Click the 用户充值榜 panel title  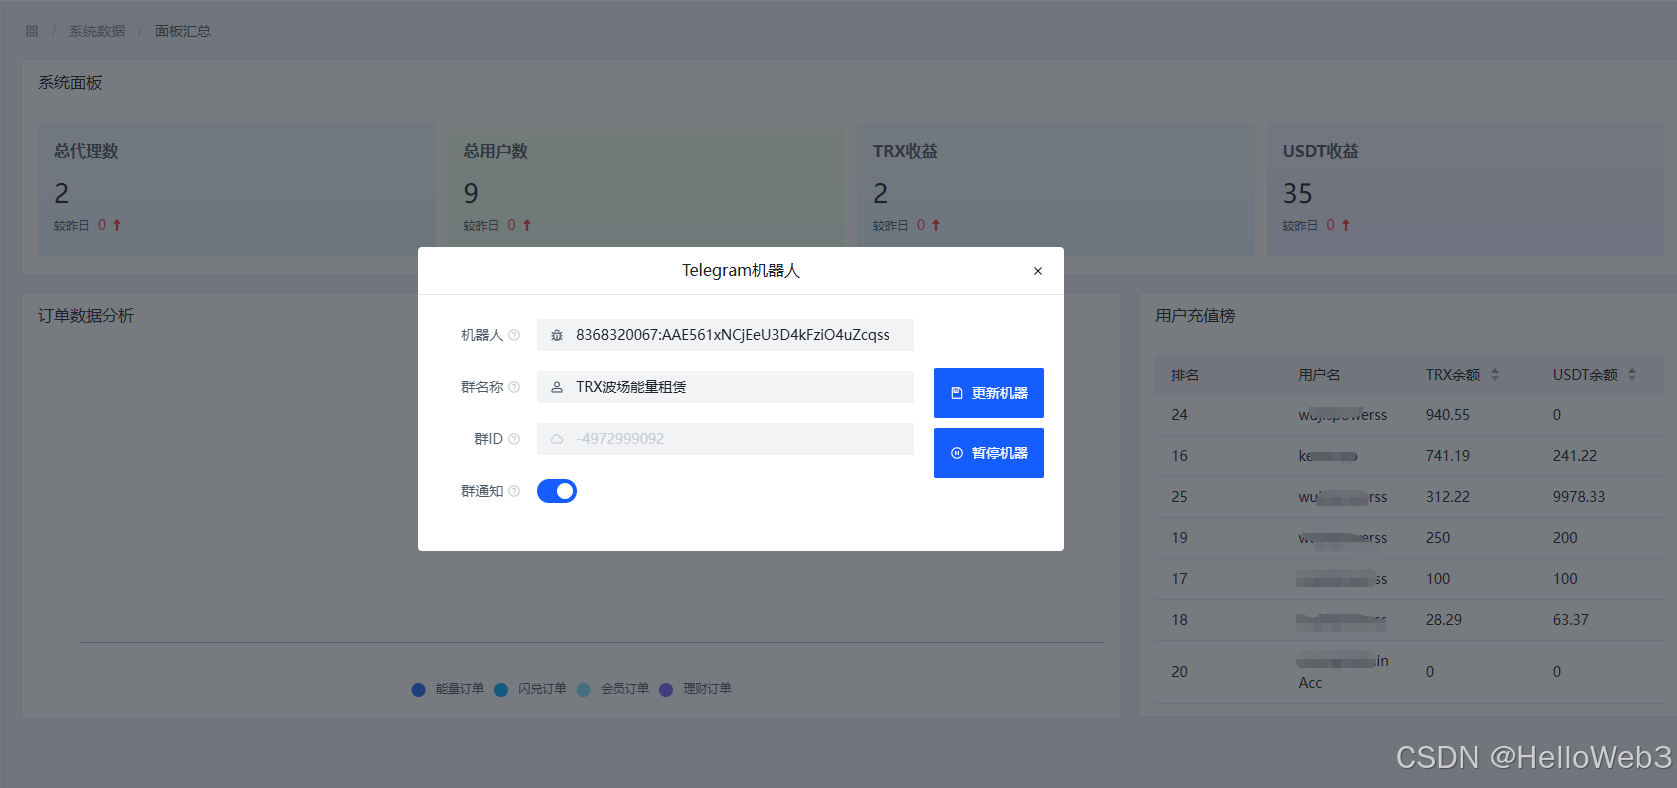coord(1195,316)
